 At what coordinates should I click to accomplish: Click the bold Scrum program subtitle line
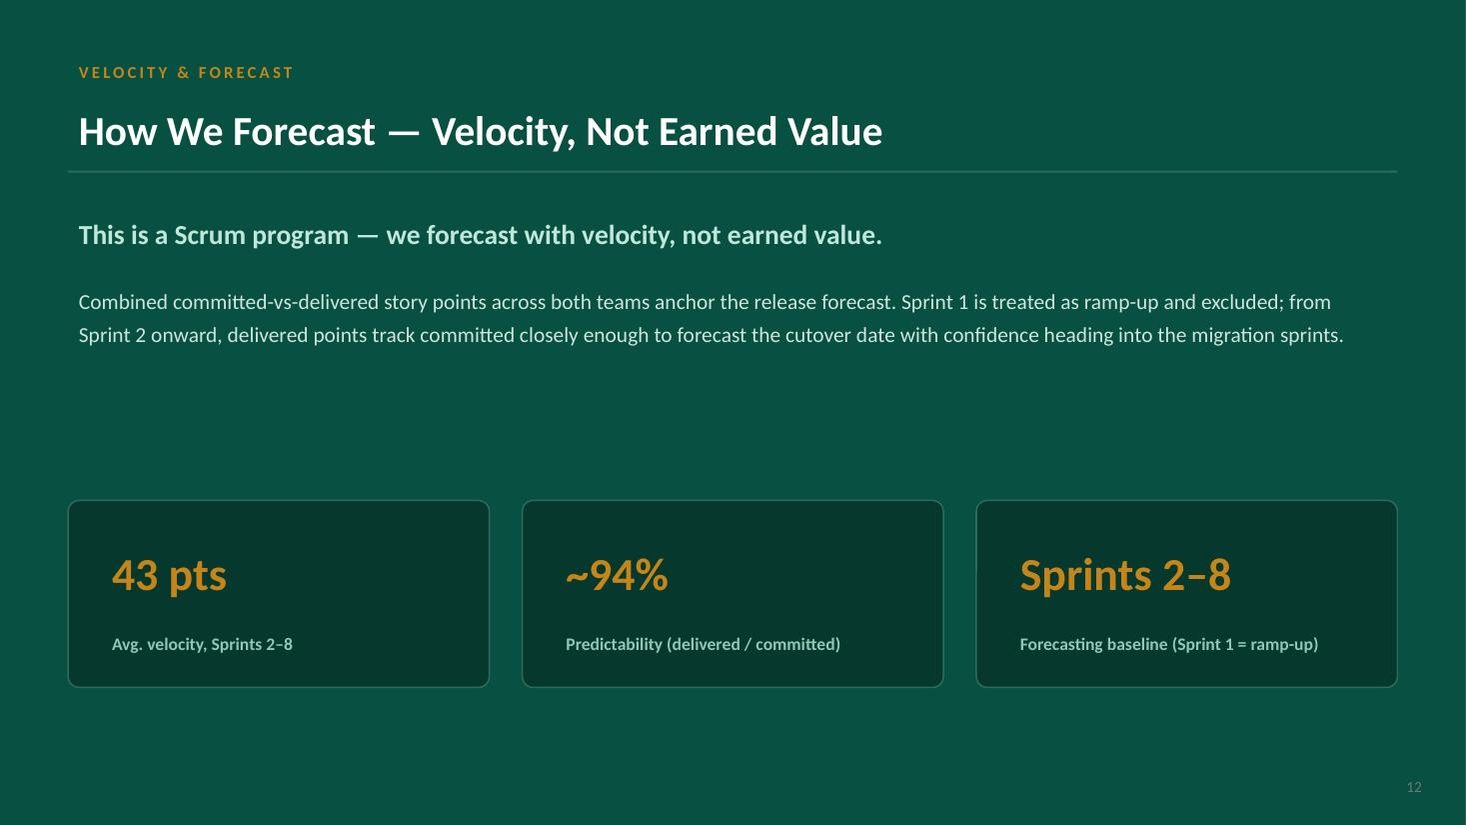pyautogui.click(x=480, y=235)
